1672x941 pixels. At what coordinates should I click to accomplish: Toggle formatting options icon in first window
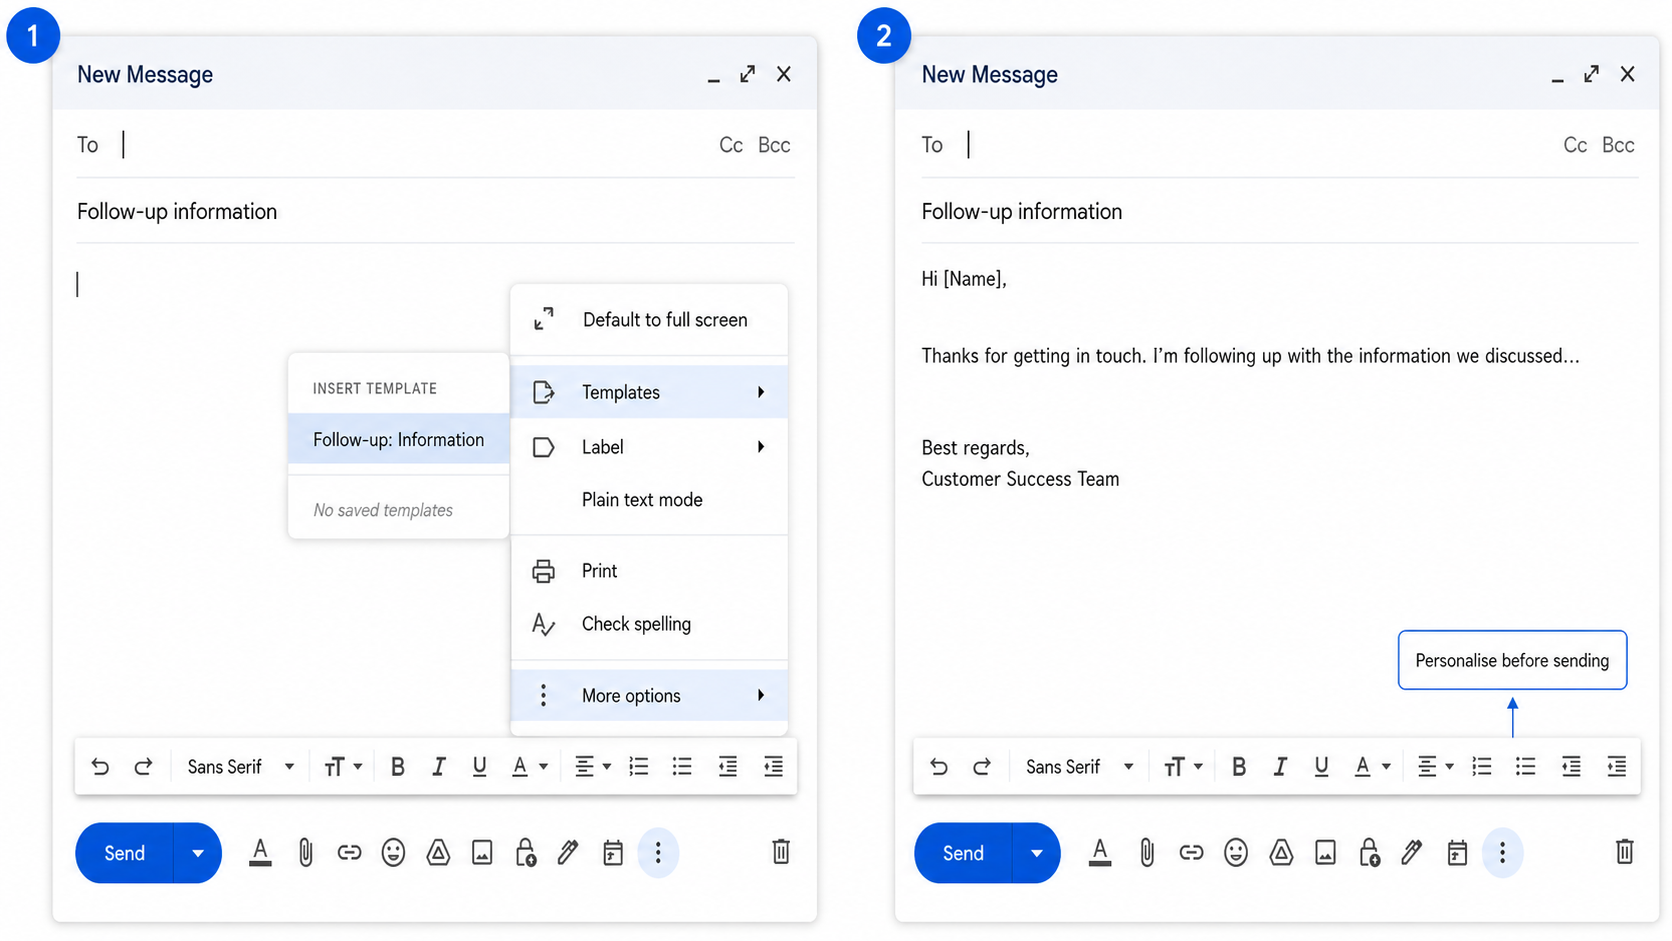260,853
